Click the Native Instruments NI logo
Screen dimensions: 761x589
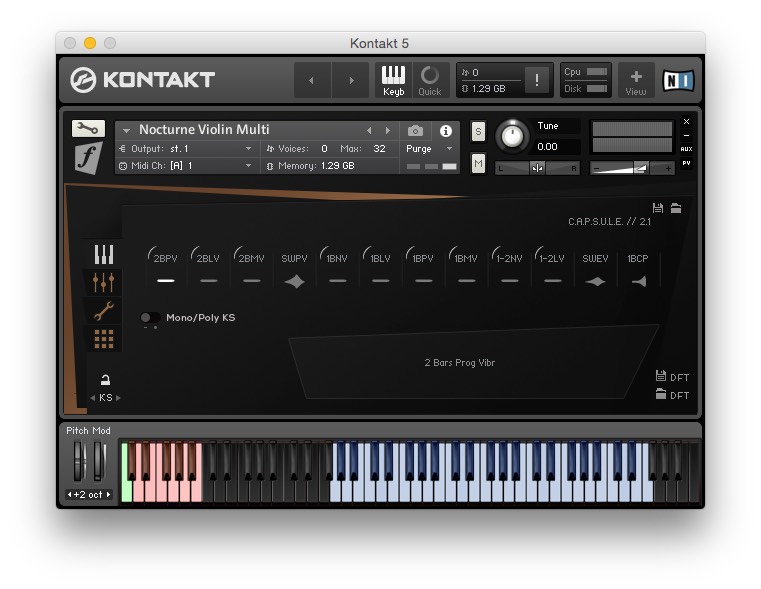[x=678, y=81]
